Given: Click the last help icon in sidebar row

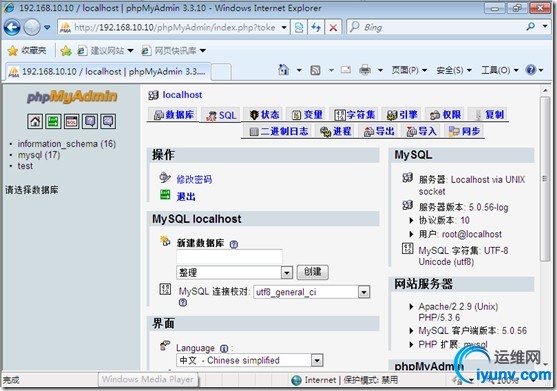Looking at the screenshot, I should [x=108, y=121].
